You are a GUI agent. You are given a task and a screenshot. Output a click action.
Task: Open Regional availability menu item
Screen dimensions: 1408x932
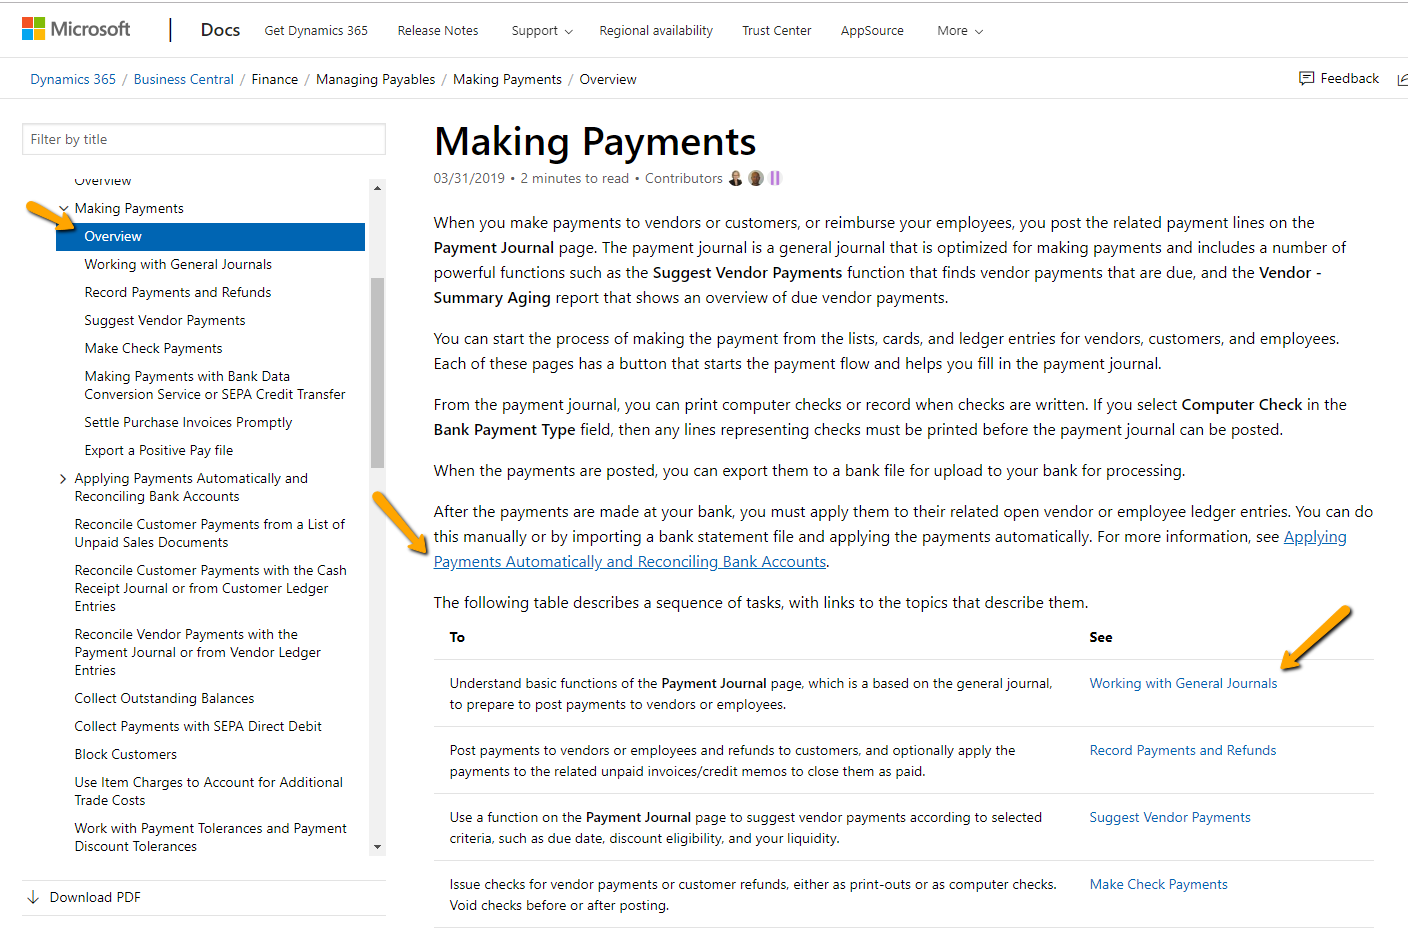tap(656, 31)
